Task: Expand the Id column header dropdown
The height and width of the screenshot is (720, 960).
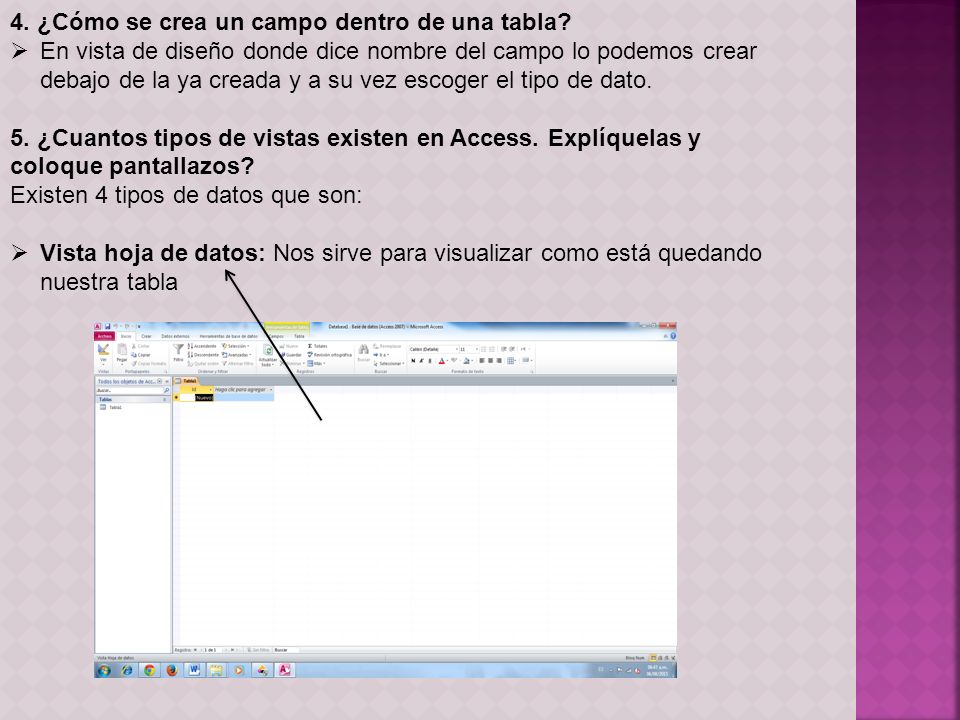Action: [x=210, y=389]
